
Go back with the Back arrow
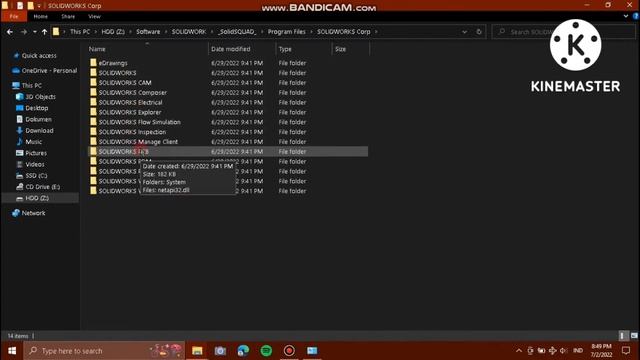click(x=10, y=32)
